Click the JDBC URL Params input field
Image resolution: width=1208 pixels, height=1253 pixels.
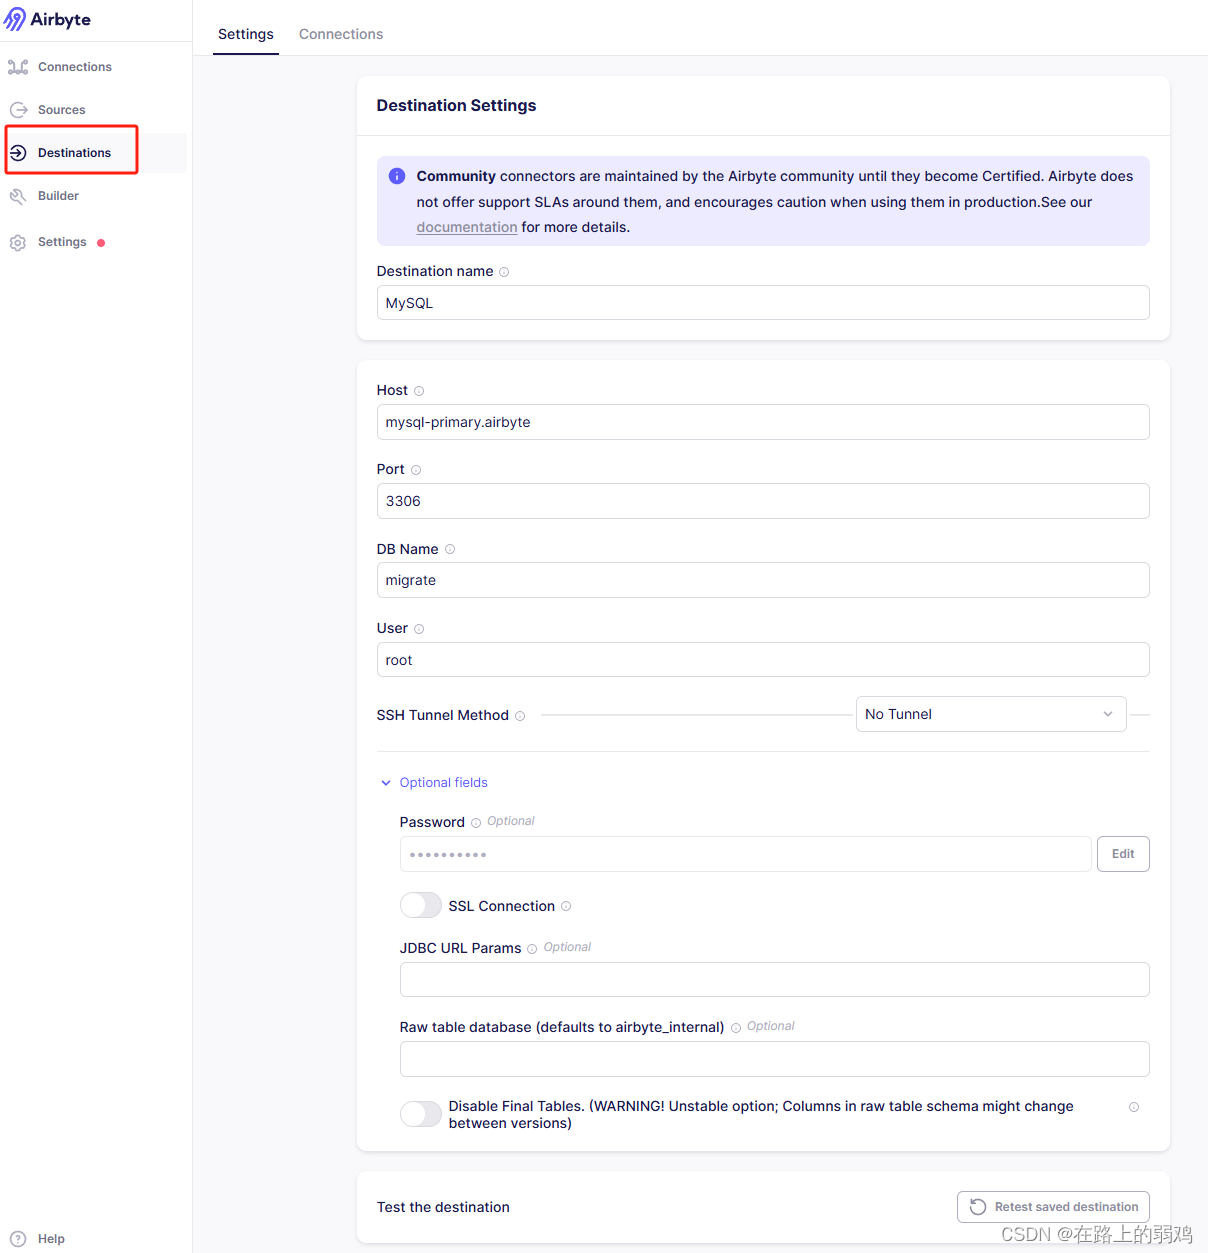click(774, 980)
